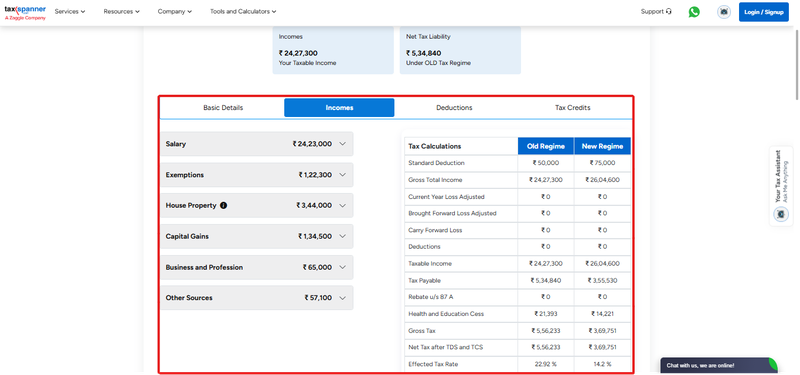The height and width of the screenshot is (375, 800).
Task: Open the Company menu
Action: [x=174, y=11]
